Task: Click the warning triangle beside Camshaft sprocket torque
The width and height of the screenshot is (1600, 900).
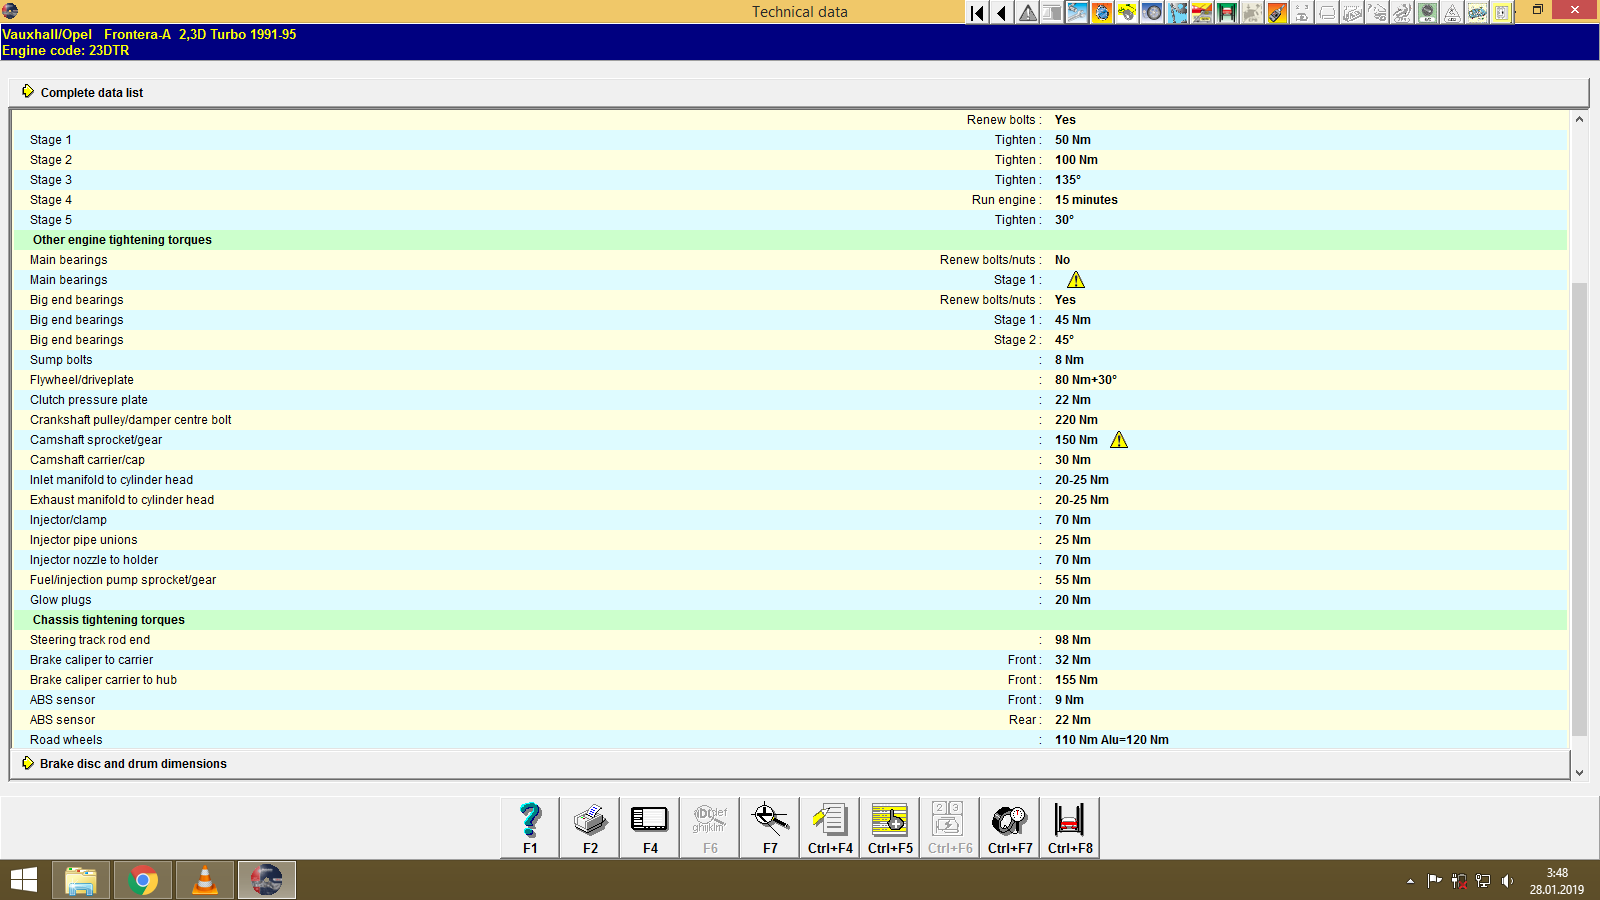Action: pos(1118,439)
